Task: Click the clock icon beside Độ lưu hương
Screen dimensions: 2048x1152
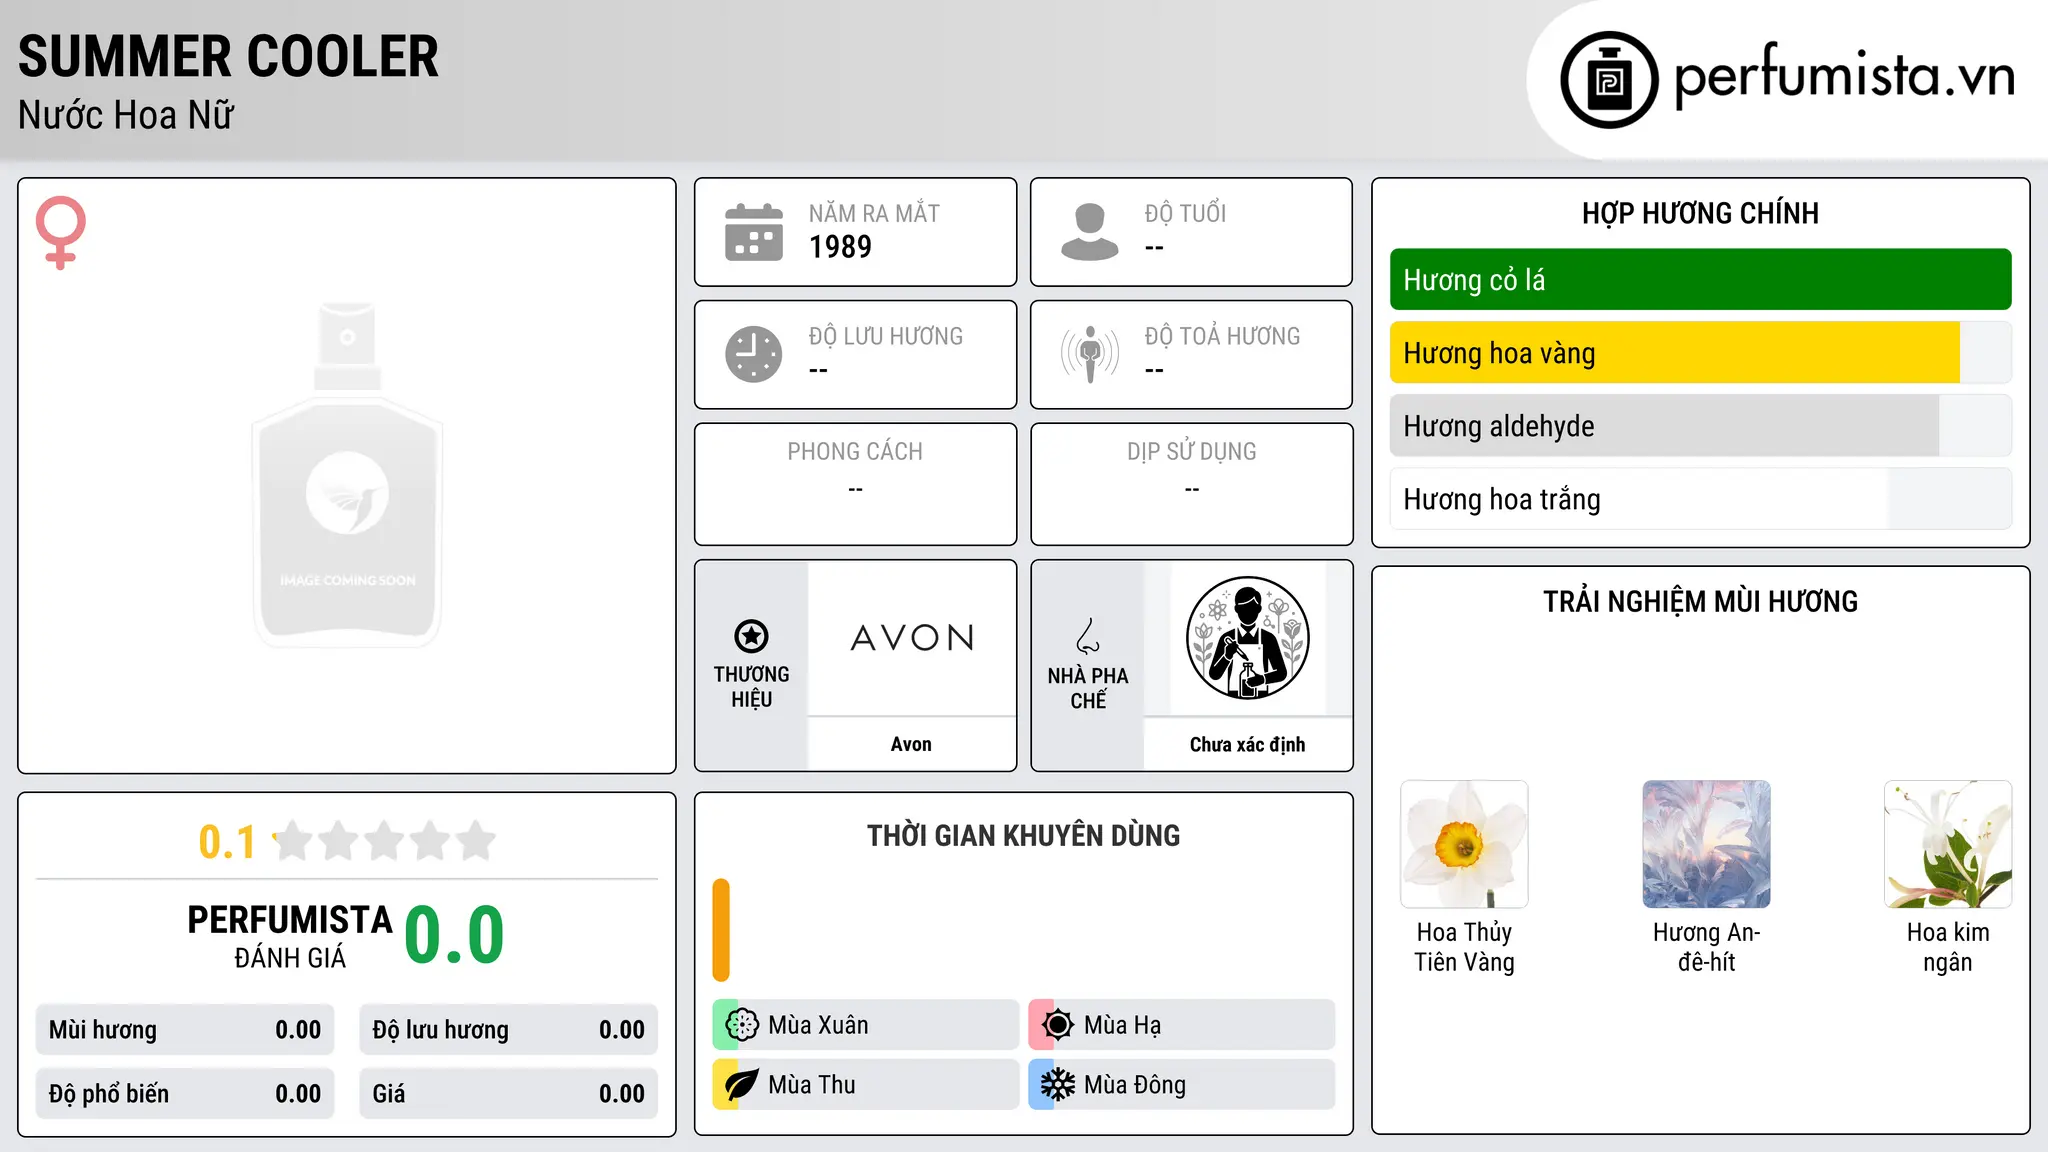Action: (754, 354)
